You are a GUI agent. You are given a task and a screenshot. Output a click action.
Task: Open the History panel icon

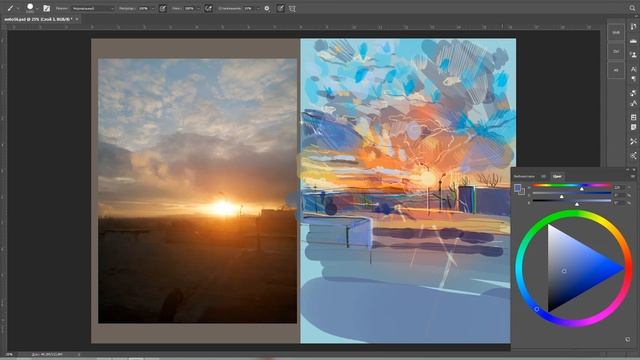(633, 27)
